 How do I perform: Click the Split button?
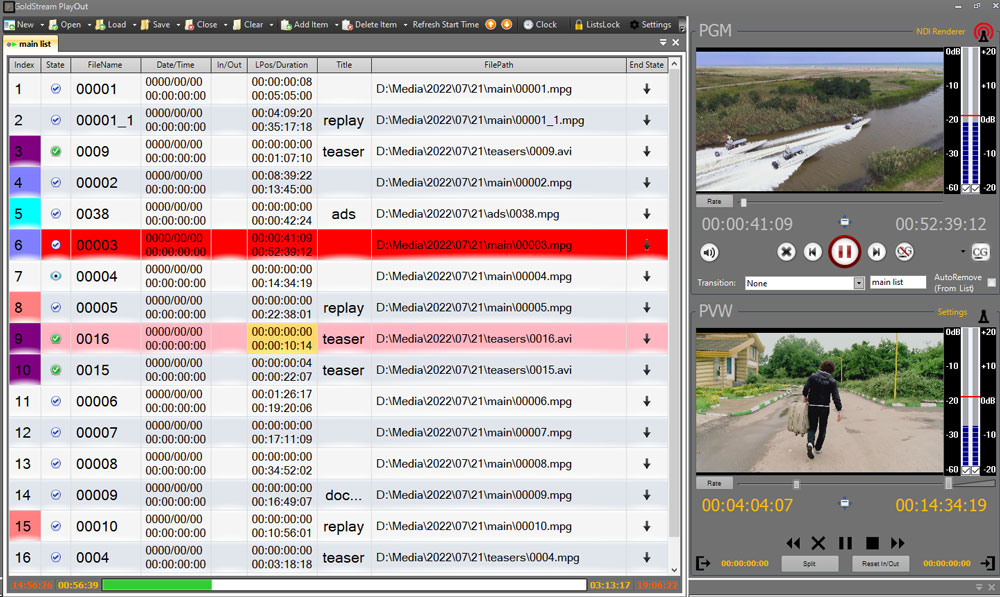pos(809,563)
